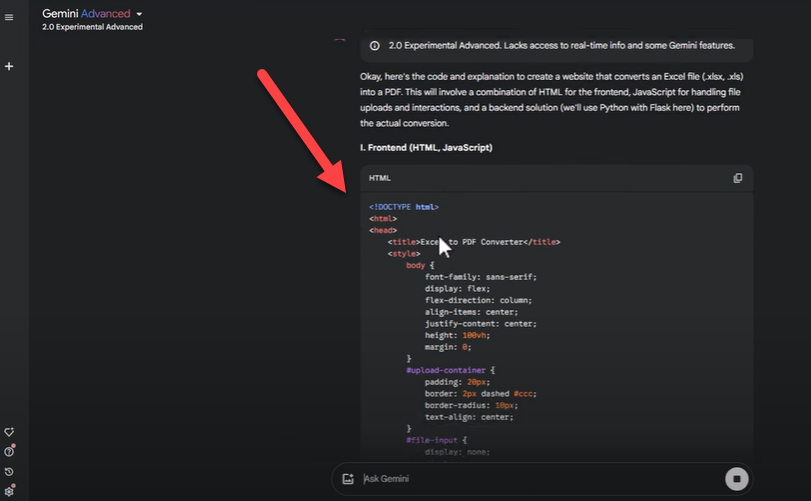Click the Excel to PDF Converter title line
The image size is (811, 501).
[x=474, y=242]
